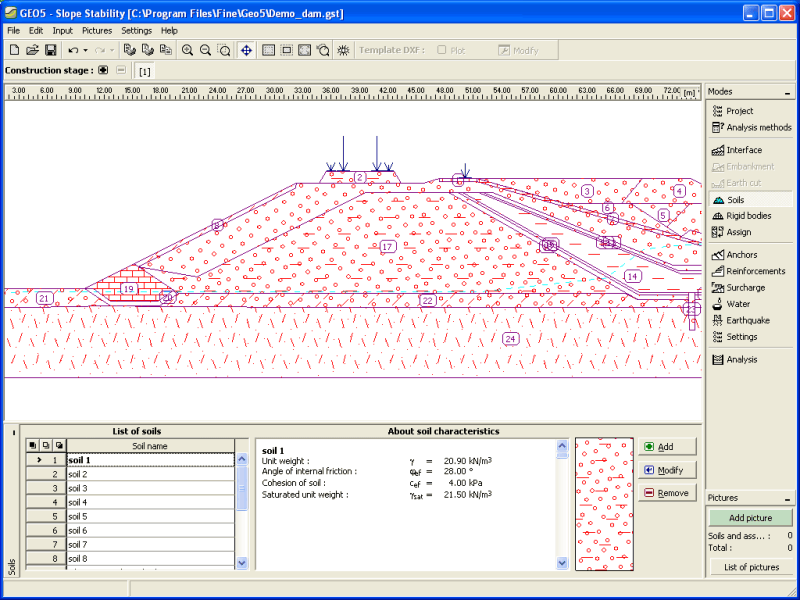Viewport: 800px width, 600px height.
Task: Open the Undo history dropdown arrow
Action: (x=85, y=51)
